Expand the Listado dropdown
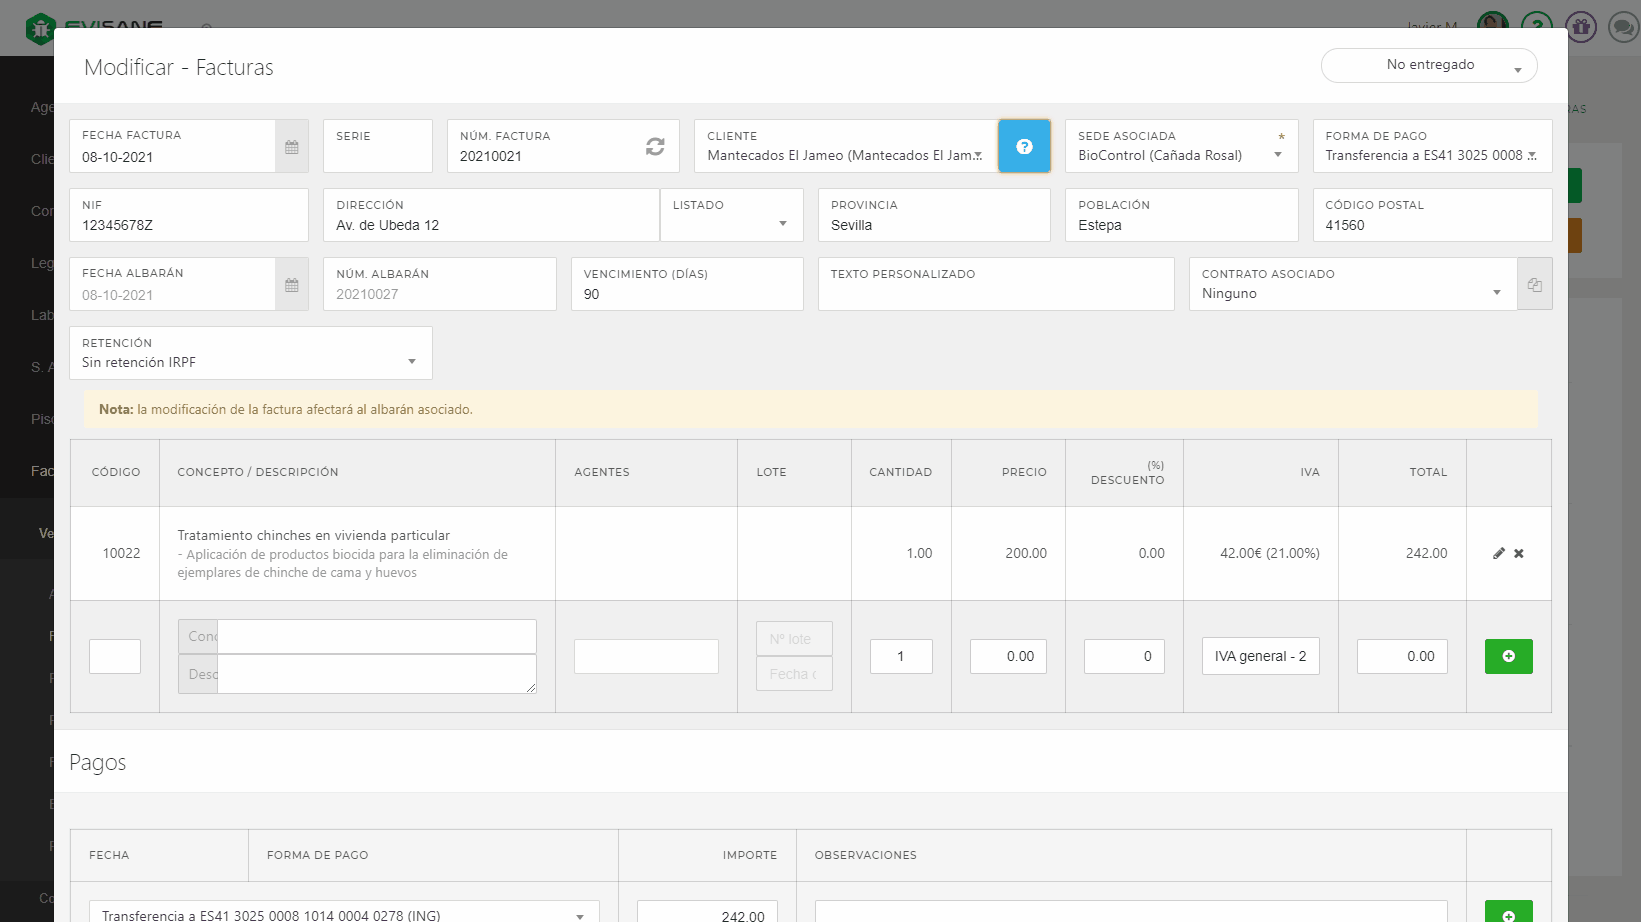Image resolution: width=1641 pixels, height=922 pixels. point(731,224)
